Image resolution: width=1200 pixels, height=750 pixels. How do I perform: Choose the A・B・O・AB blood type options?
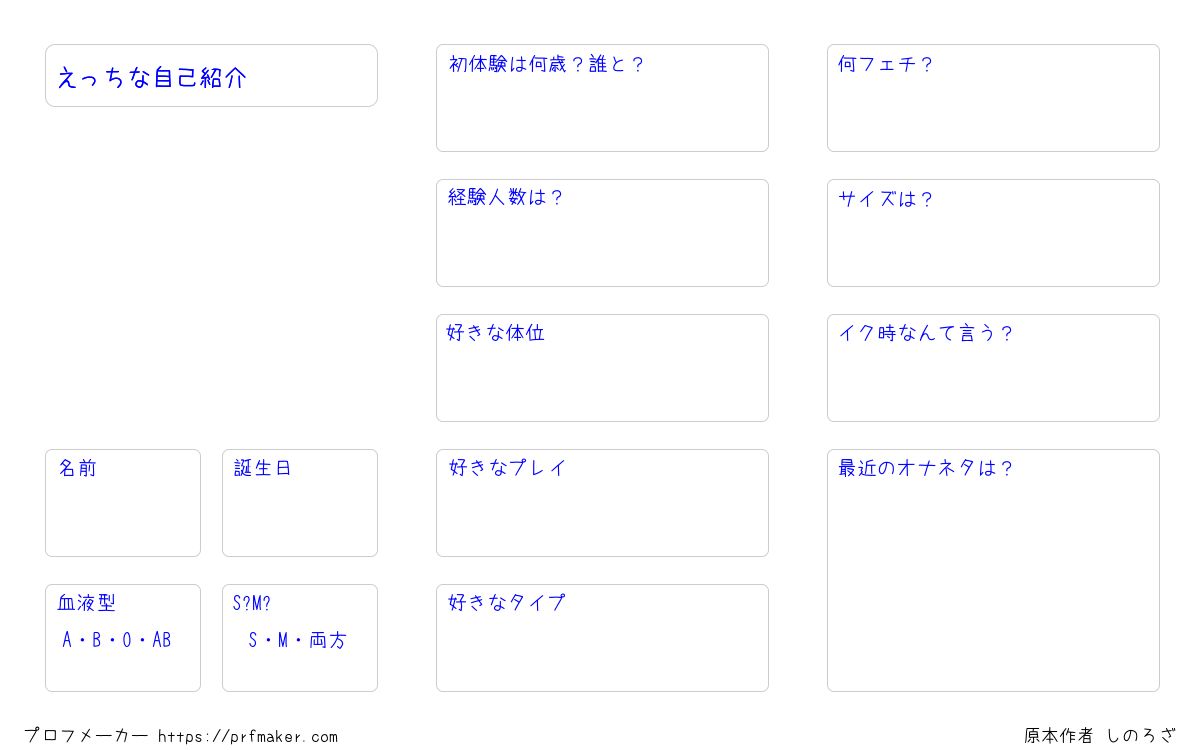click(117, 640)
